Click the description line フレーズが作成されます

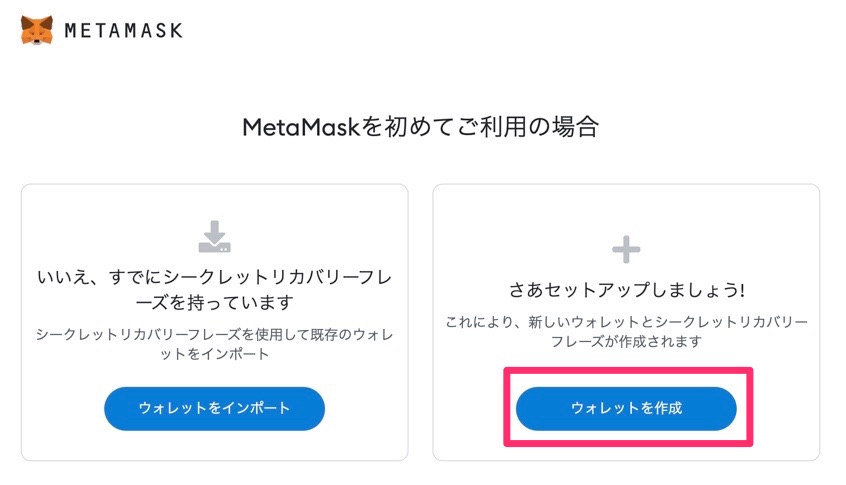pos(626,341)
